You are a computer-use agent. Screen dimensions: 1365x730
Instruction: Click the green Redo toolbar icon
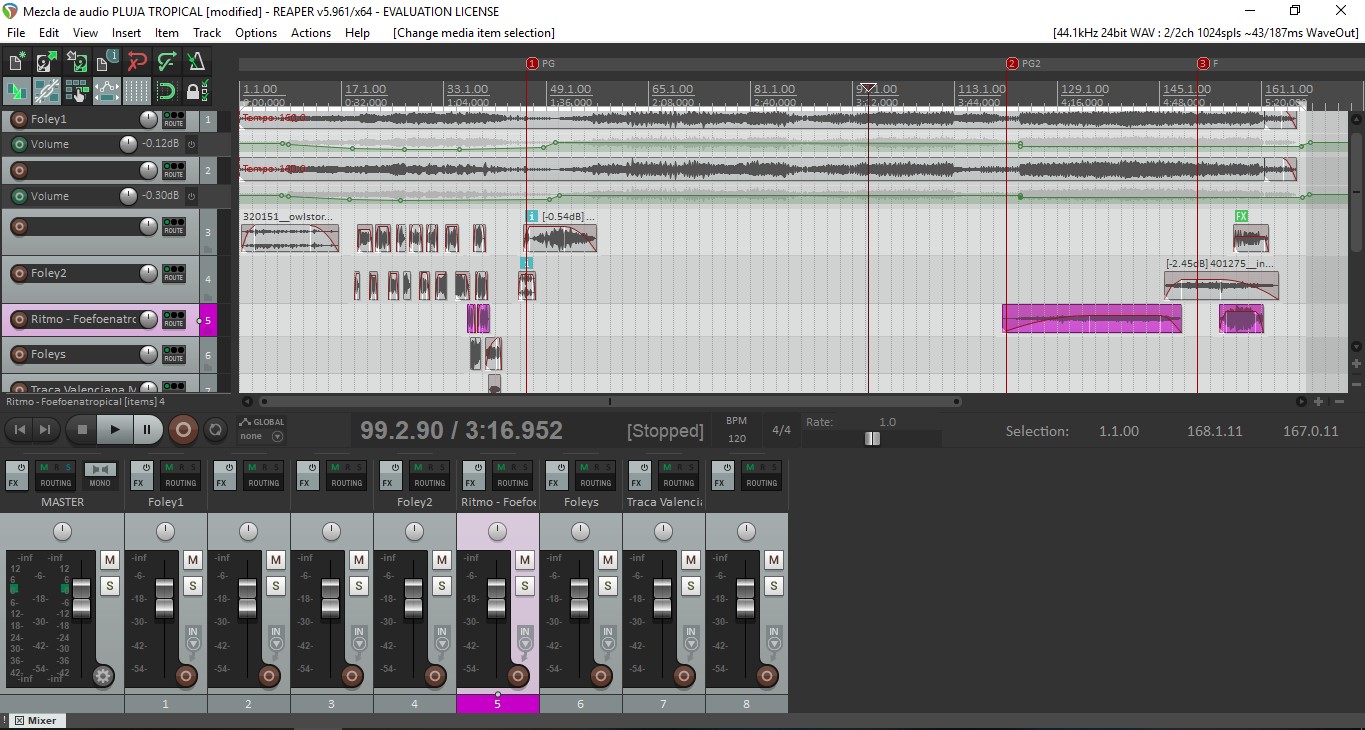[x=167, y=63]
